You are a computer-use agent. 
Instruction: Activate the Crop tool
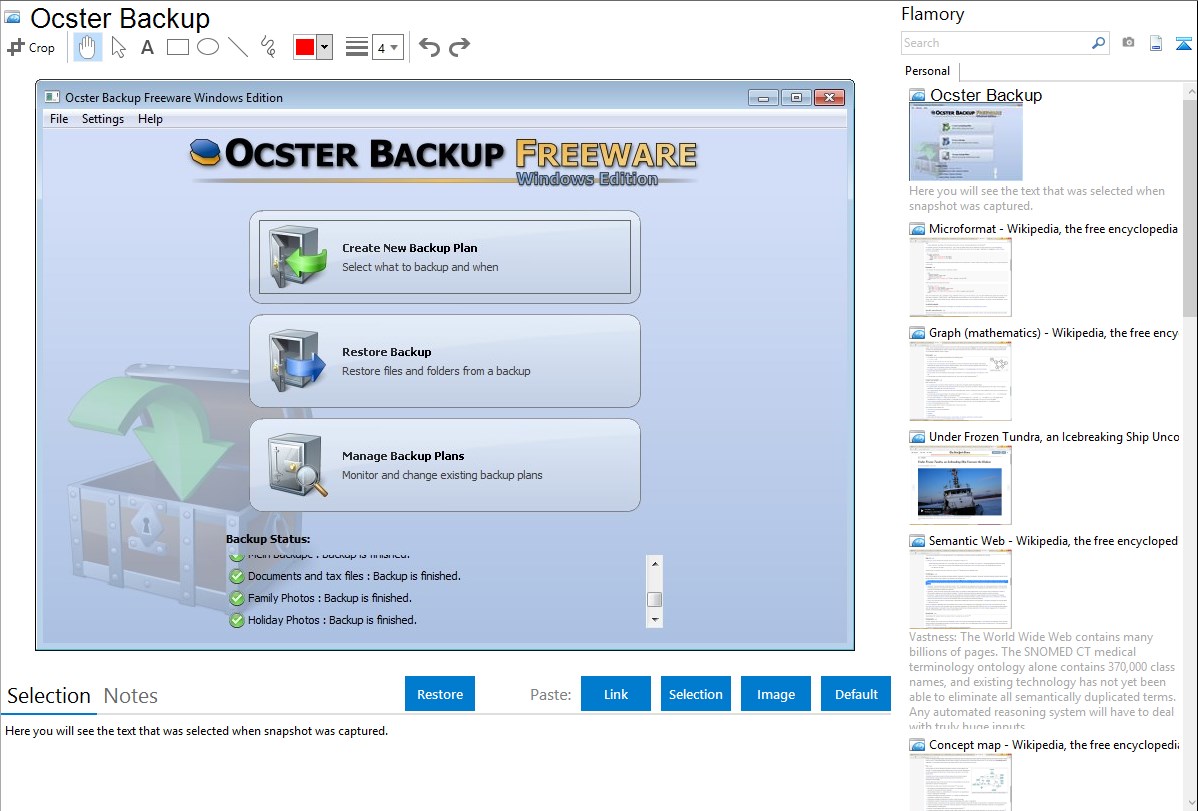tap(31, 47)
